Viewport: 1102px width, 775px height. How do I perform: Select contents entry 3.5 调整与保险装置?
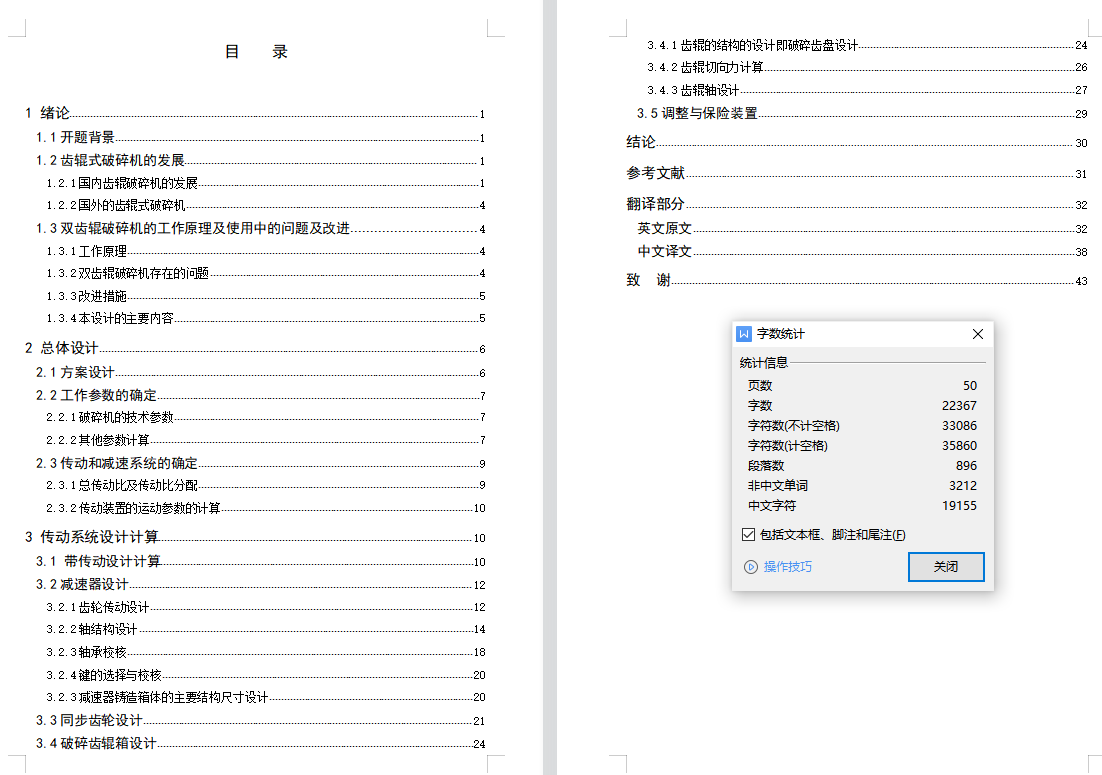point(697,113)
